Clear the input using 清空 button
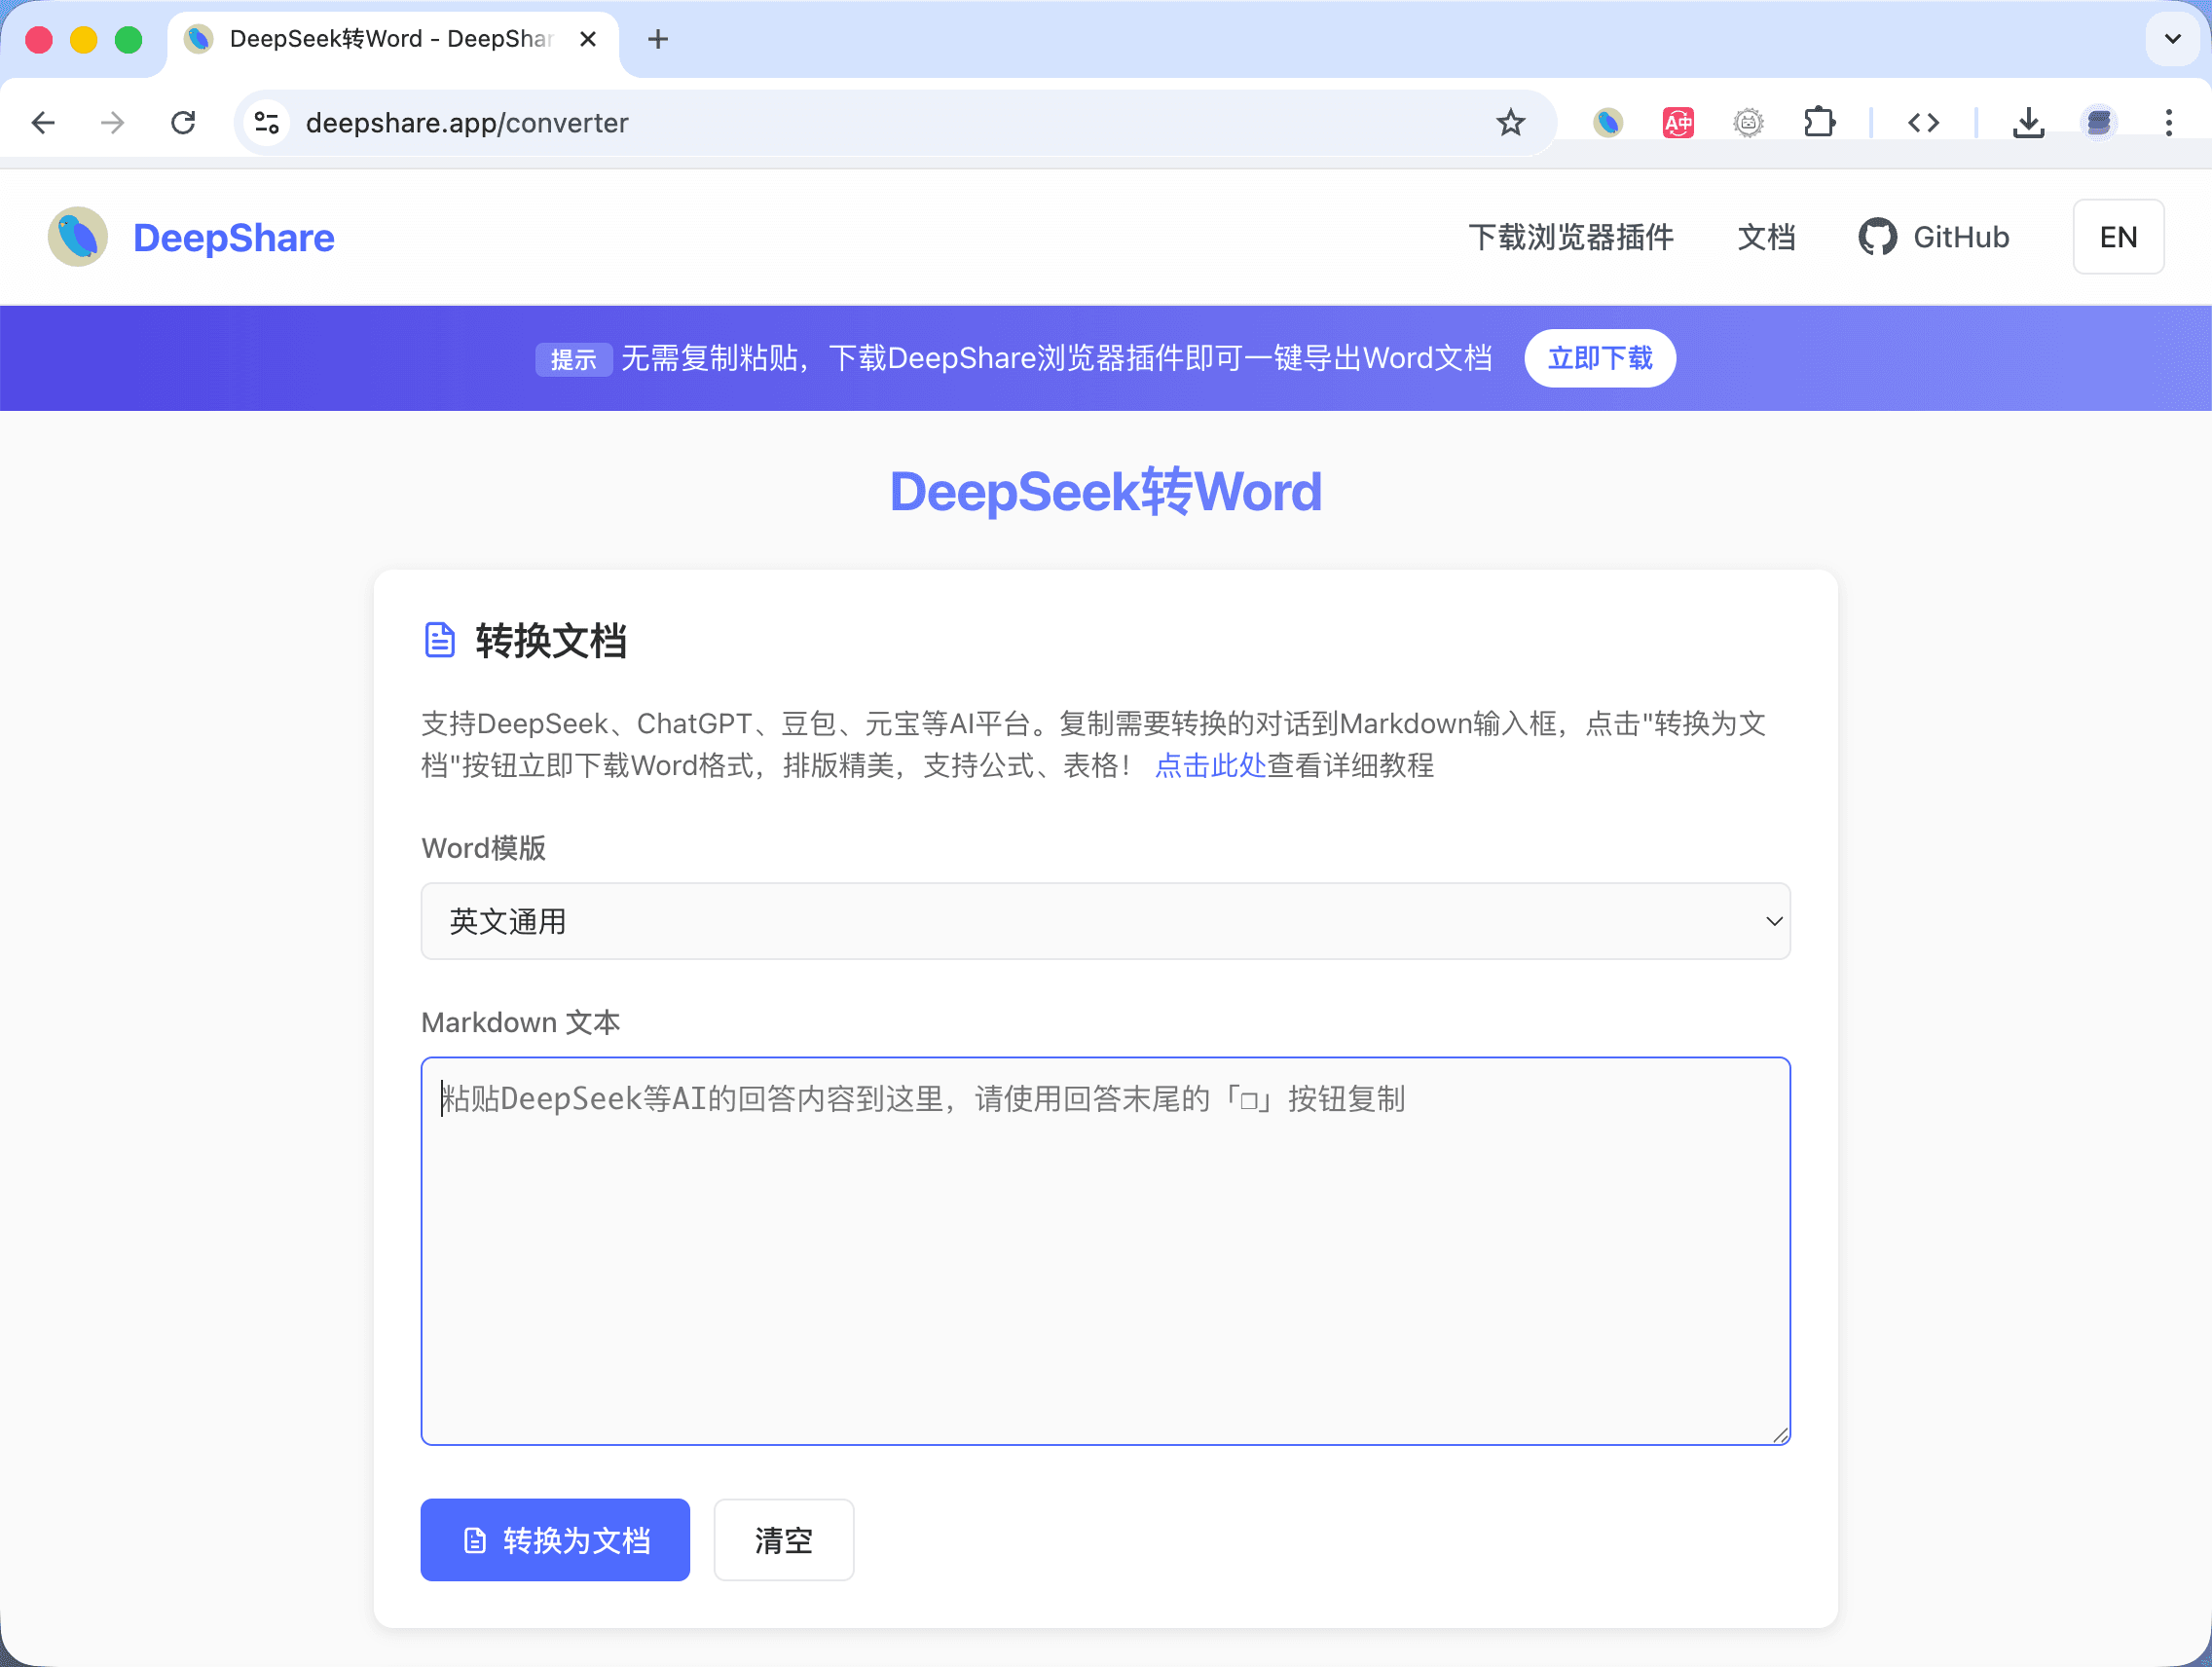This screenshot has width=2212, height=1667. [x=783, y=1540]
